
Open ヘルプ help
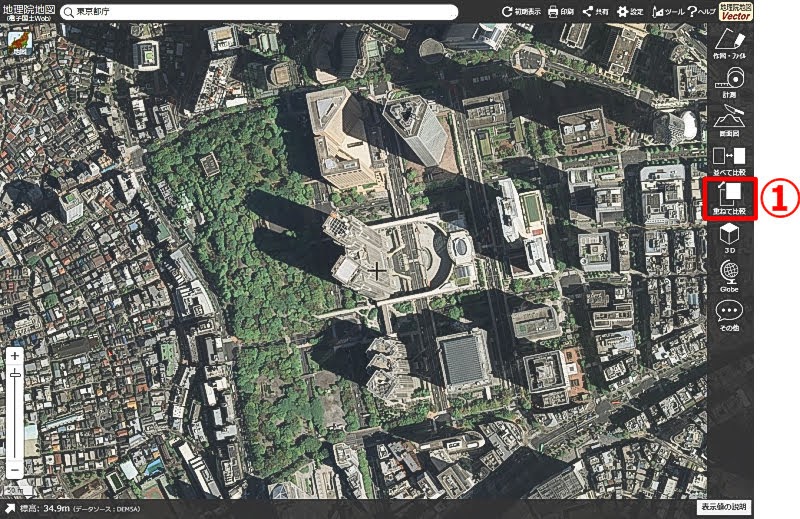pos(702,11)
